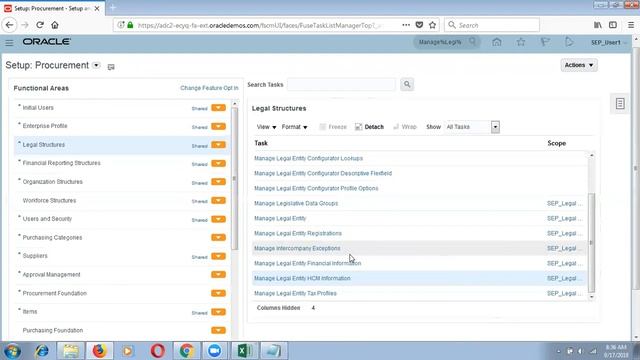Click the Search Tasks magnifier button

[407, 84]
